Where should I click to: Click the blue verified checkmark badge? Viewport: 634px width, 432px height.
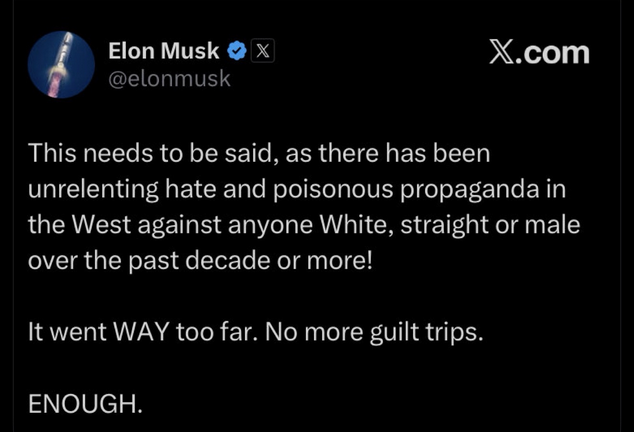coord(237,51)
